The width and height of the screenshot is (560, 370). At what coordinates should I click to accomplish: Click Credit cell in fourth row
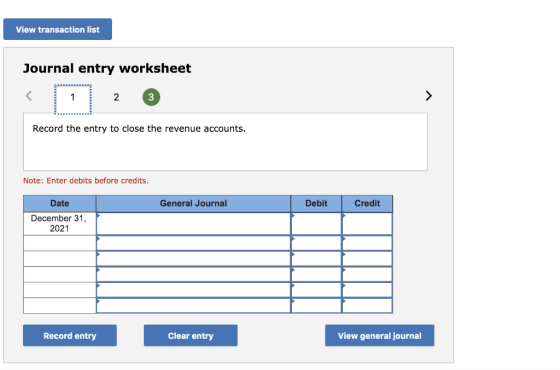[367, 275]
